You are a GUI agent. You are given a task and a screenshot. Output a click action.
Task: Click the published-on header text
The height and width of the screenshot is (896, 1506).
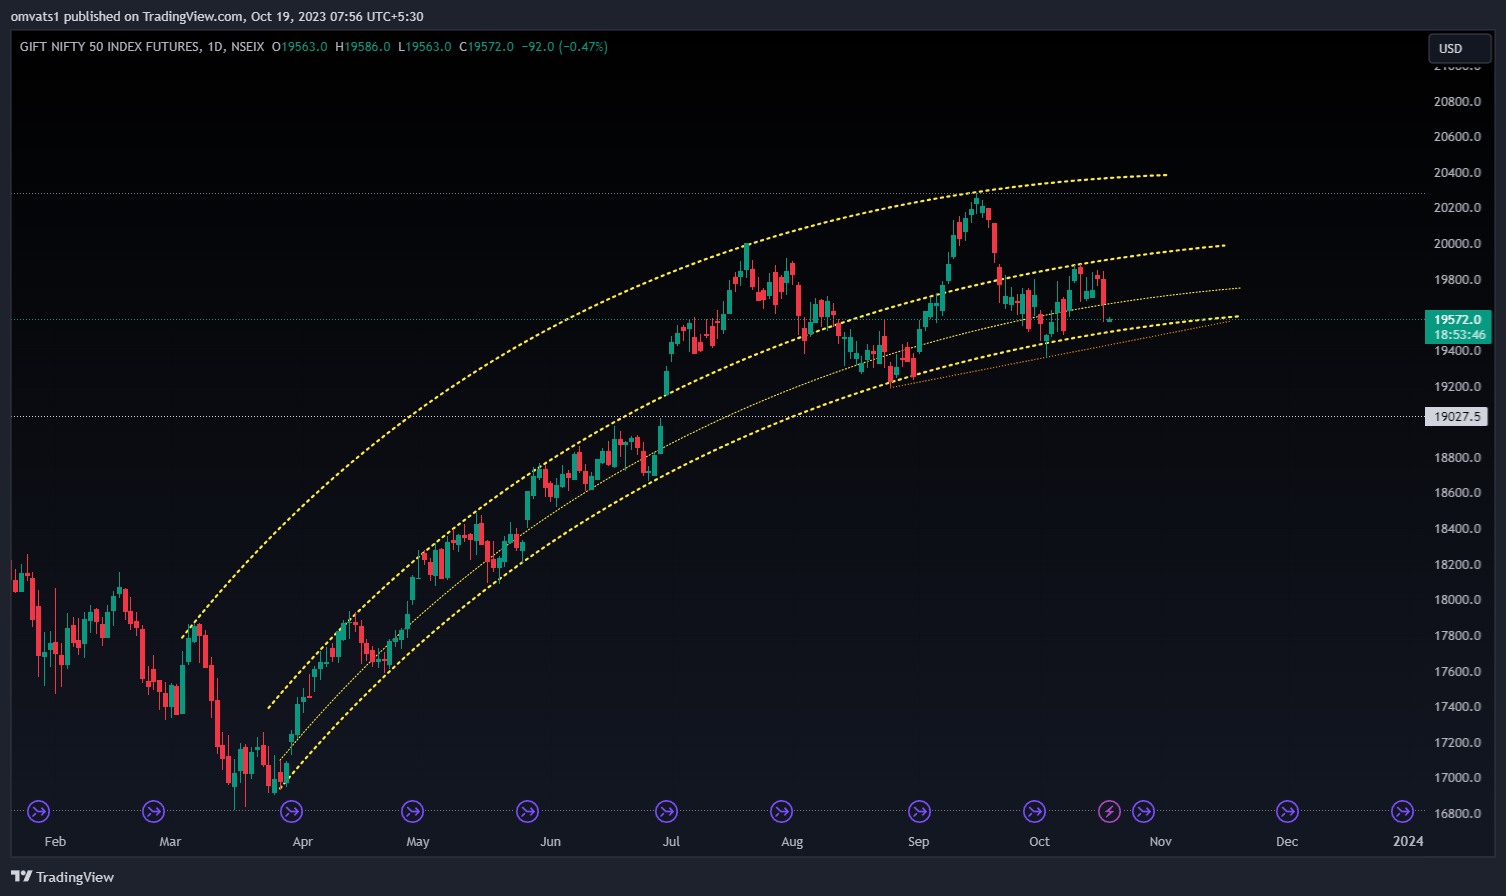217,16
